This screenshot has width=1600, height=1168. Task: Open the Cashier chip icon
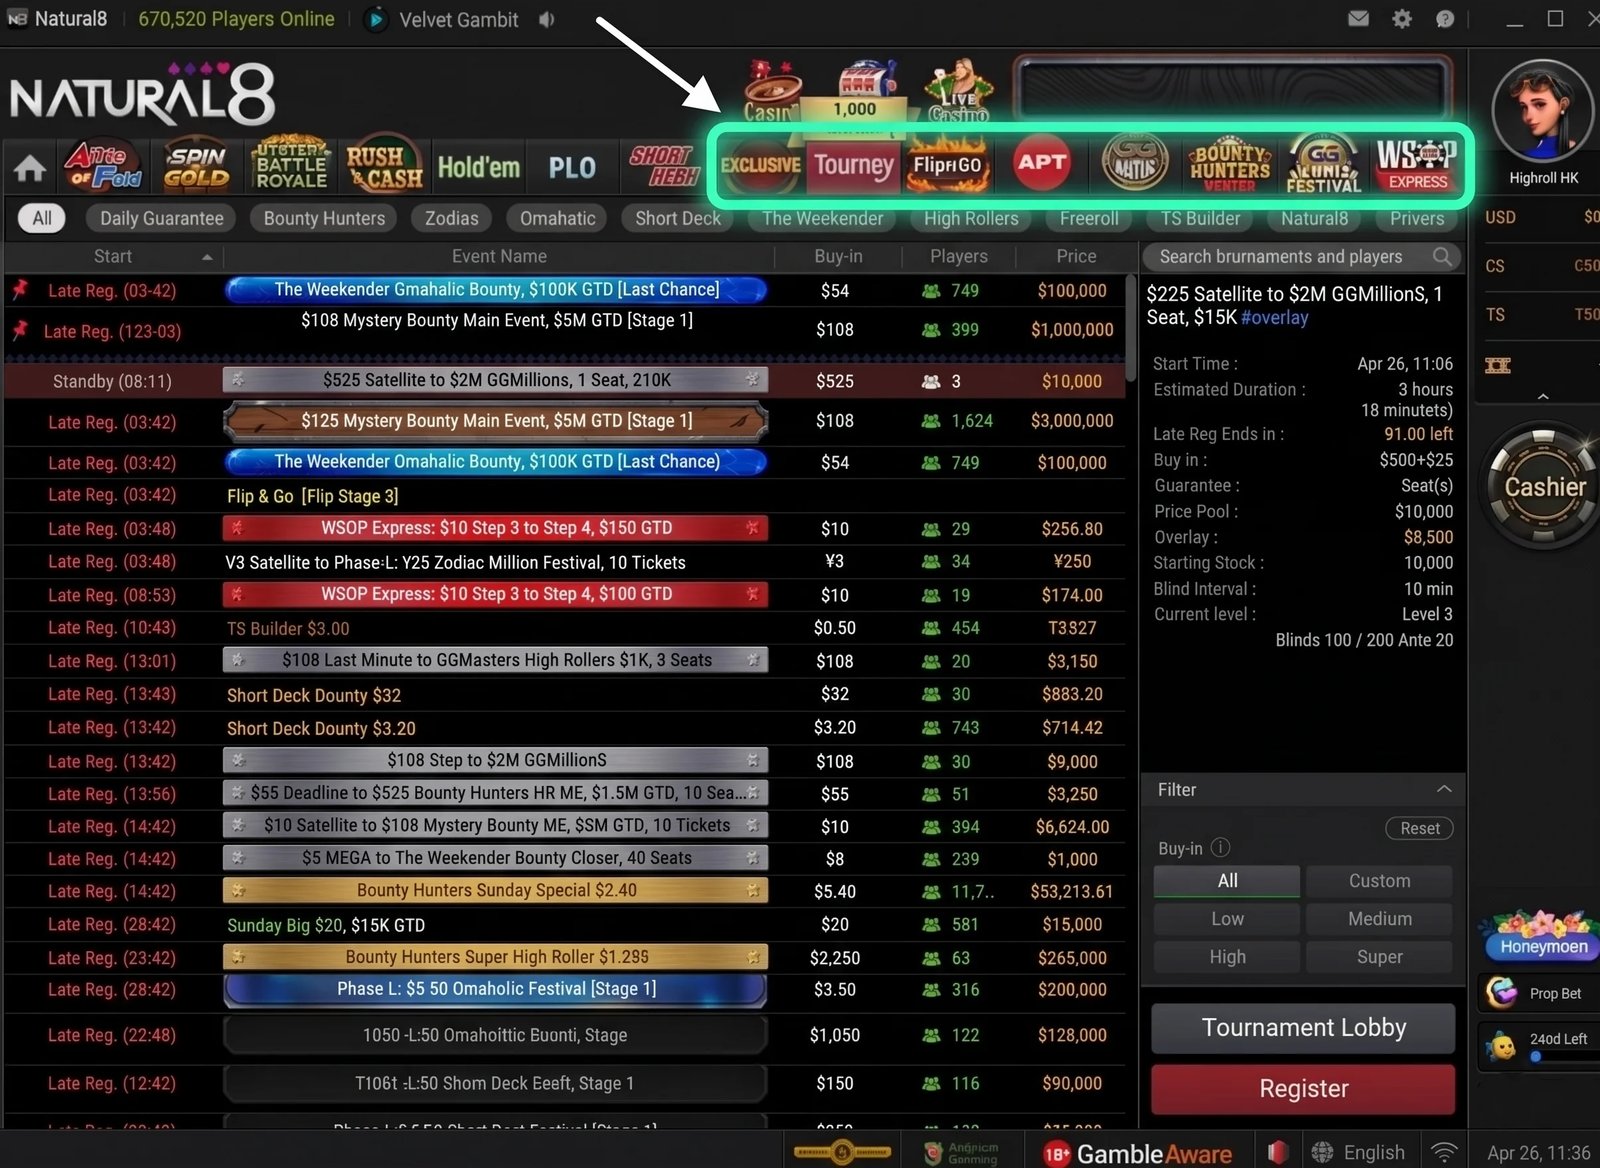1544,487
